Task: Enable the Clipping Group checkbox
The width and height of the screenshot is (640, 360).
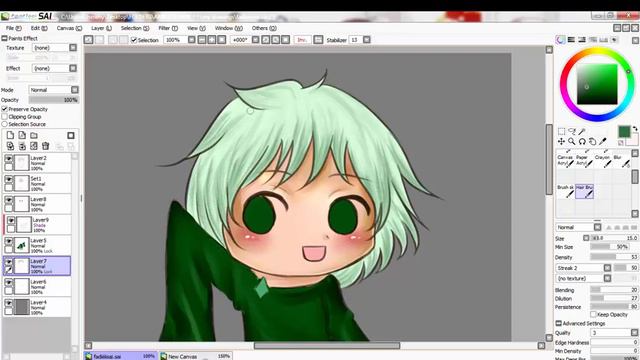Action: point(4,117)
